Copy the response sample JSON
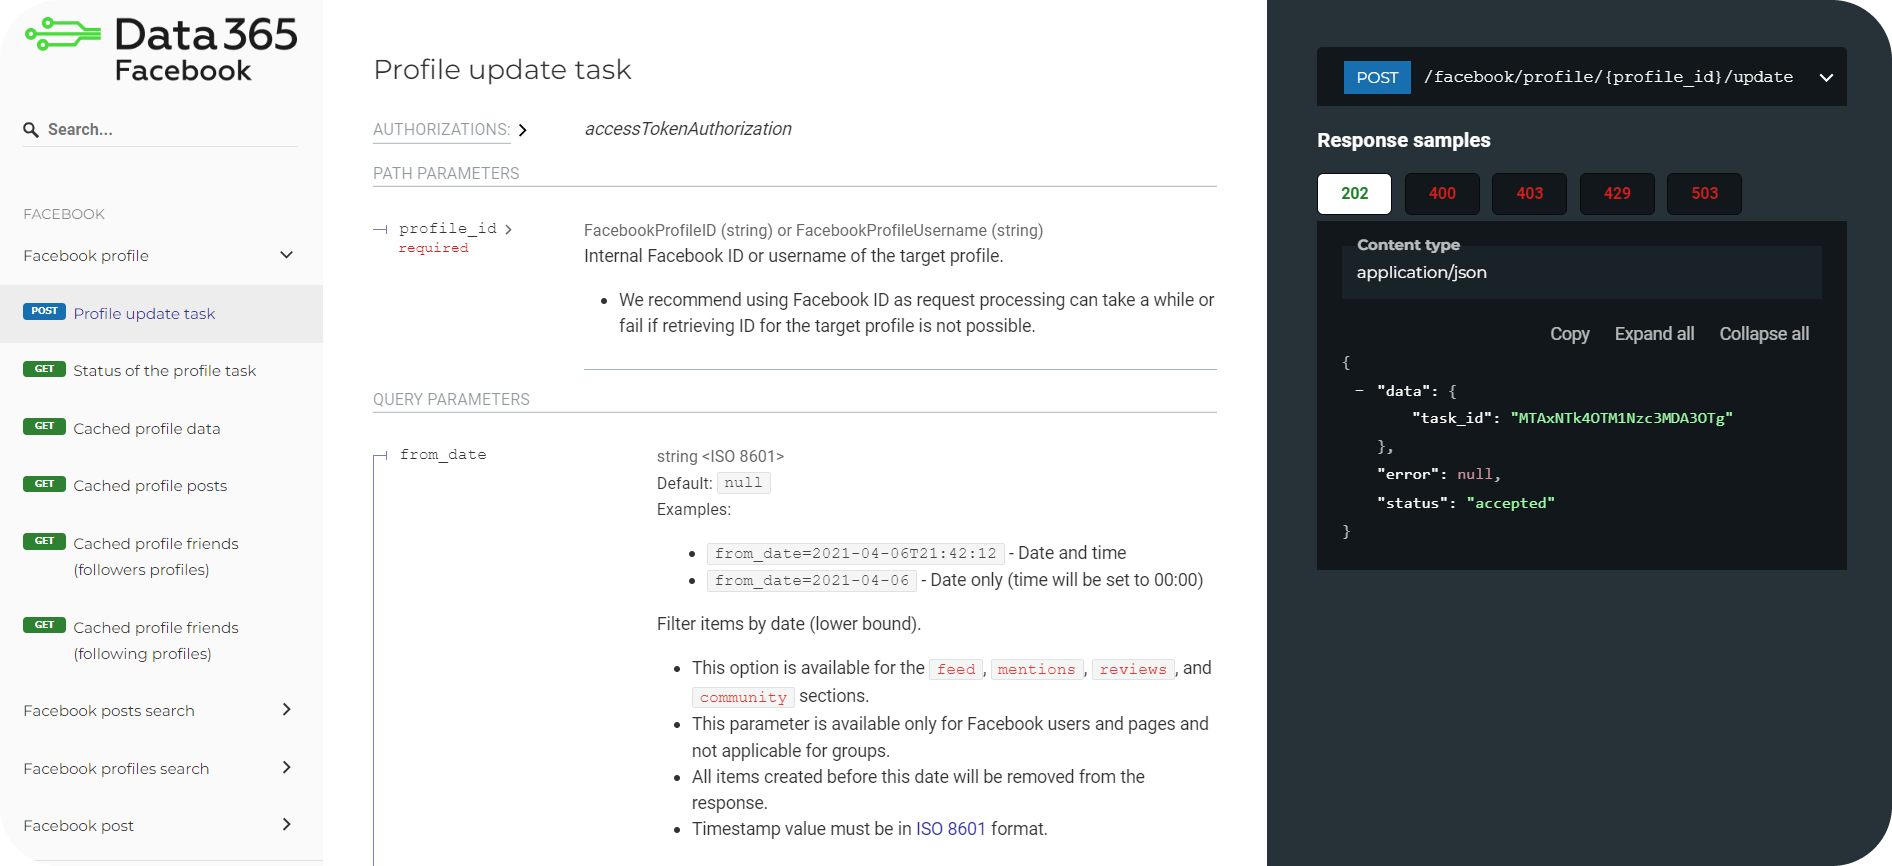Screen dimensions: 1892x866 [1569, 334]
